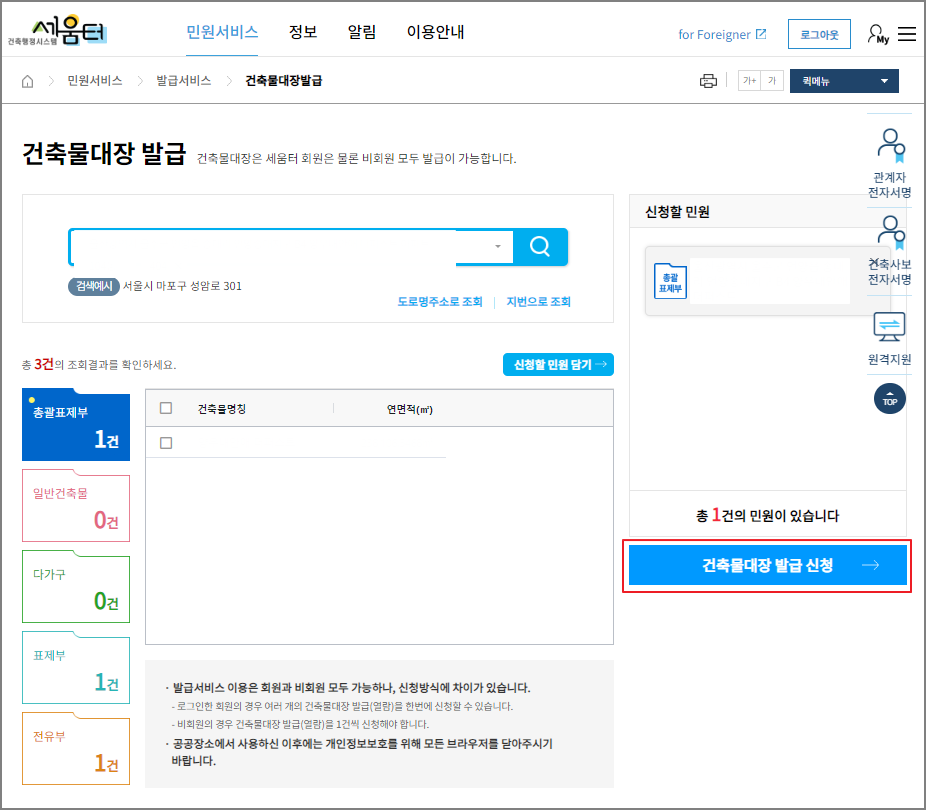Open the 정보 menu item

pos(302,32)
